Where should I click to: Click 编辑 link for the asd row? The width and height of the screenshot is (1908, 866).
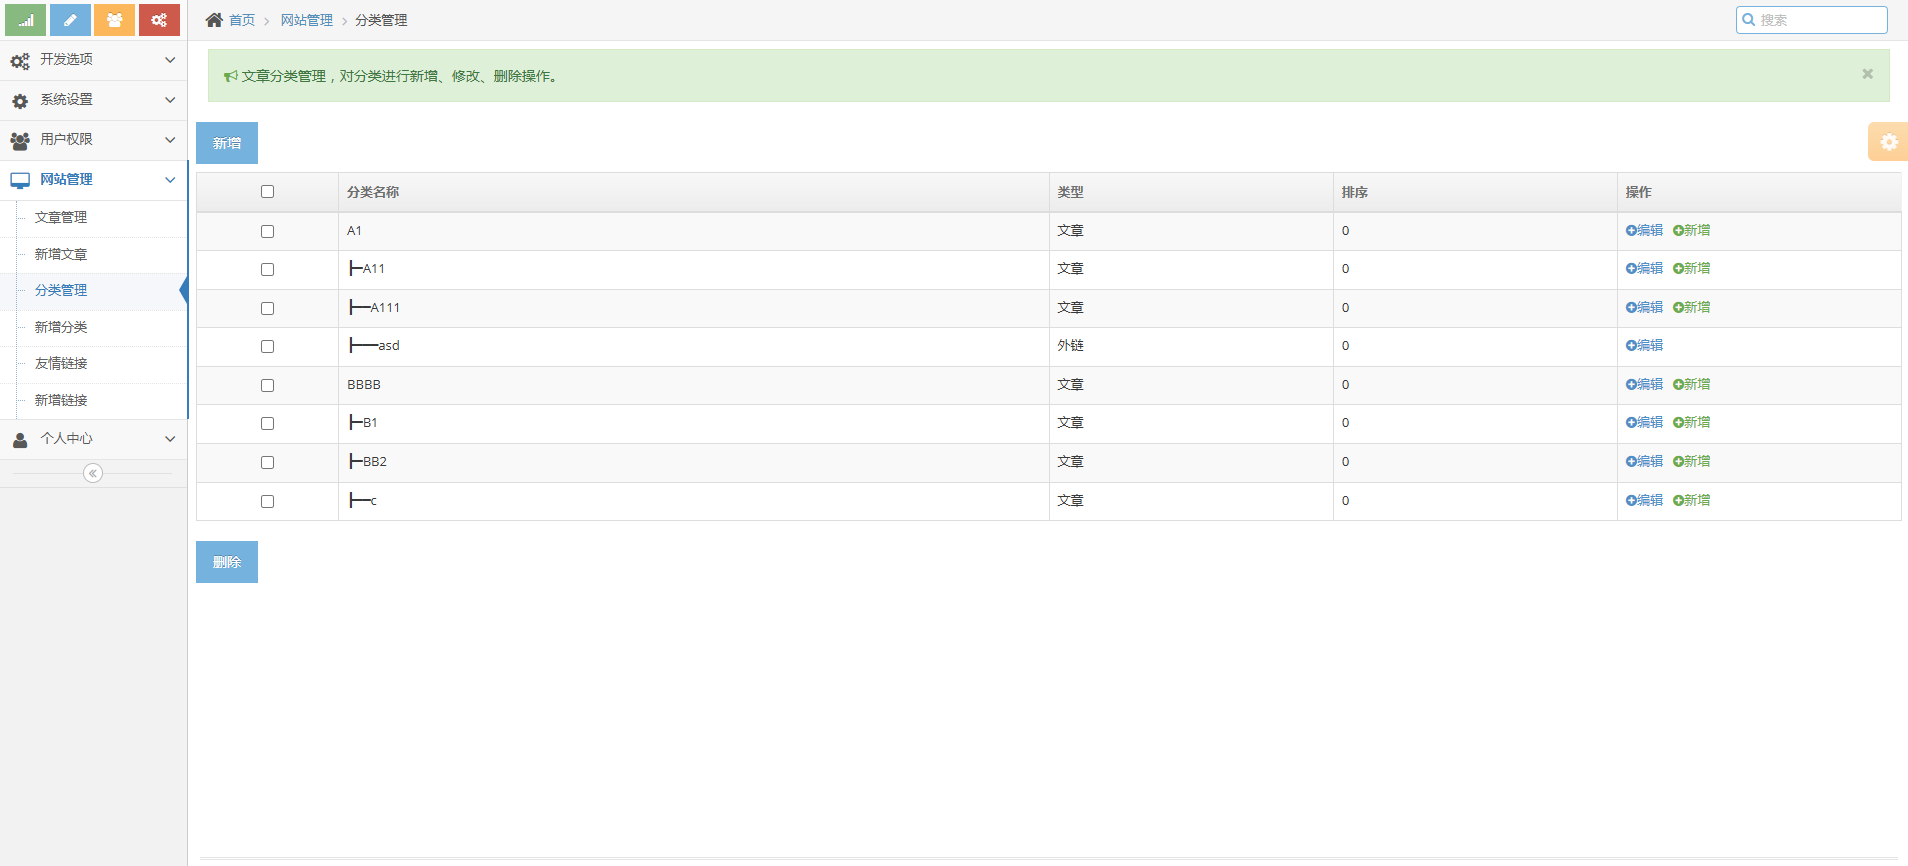pos(1644,345)
